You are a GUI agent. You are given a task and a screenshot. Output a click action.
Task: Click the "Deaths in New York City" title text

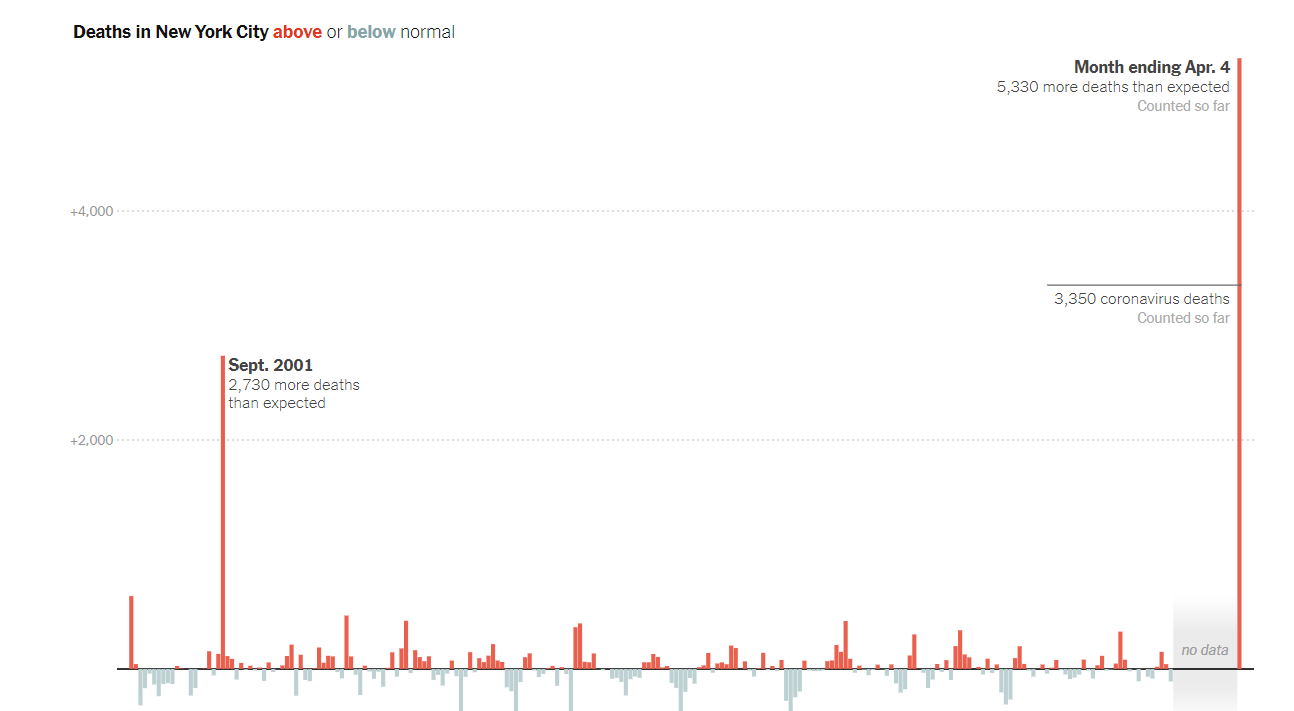click(x=170, y=32)
